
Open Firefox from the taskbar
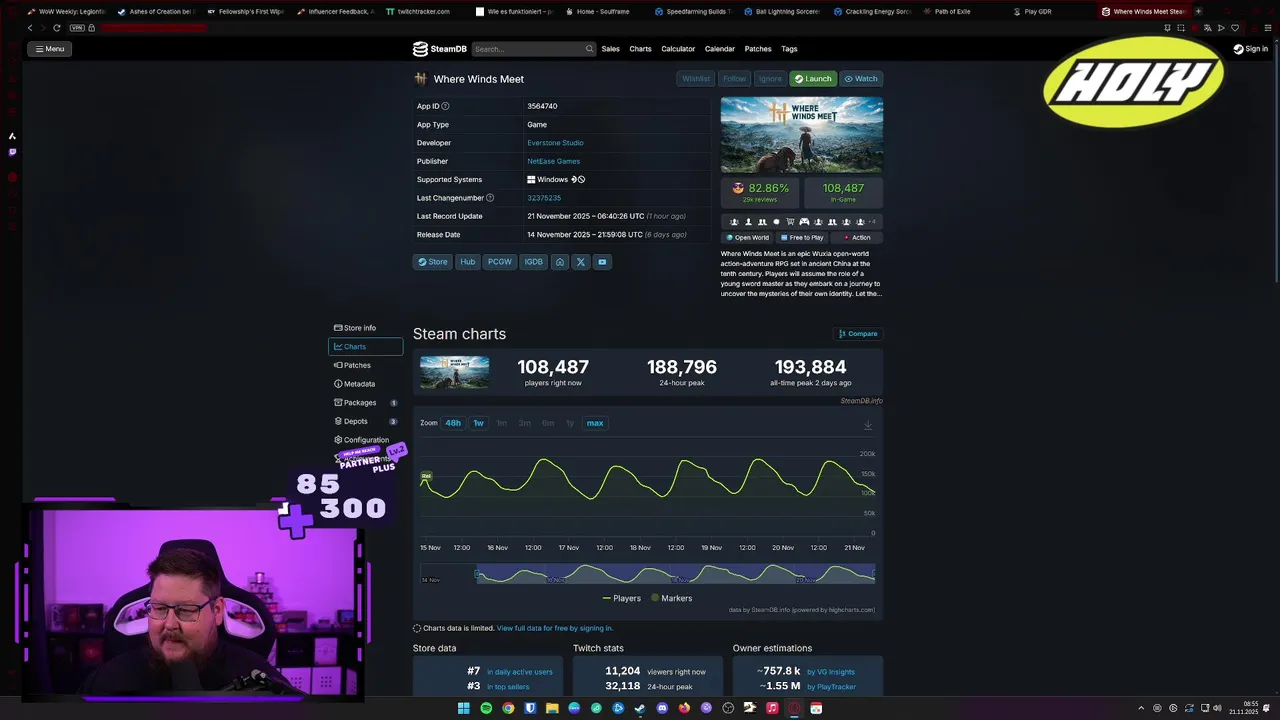[684, 708]
